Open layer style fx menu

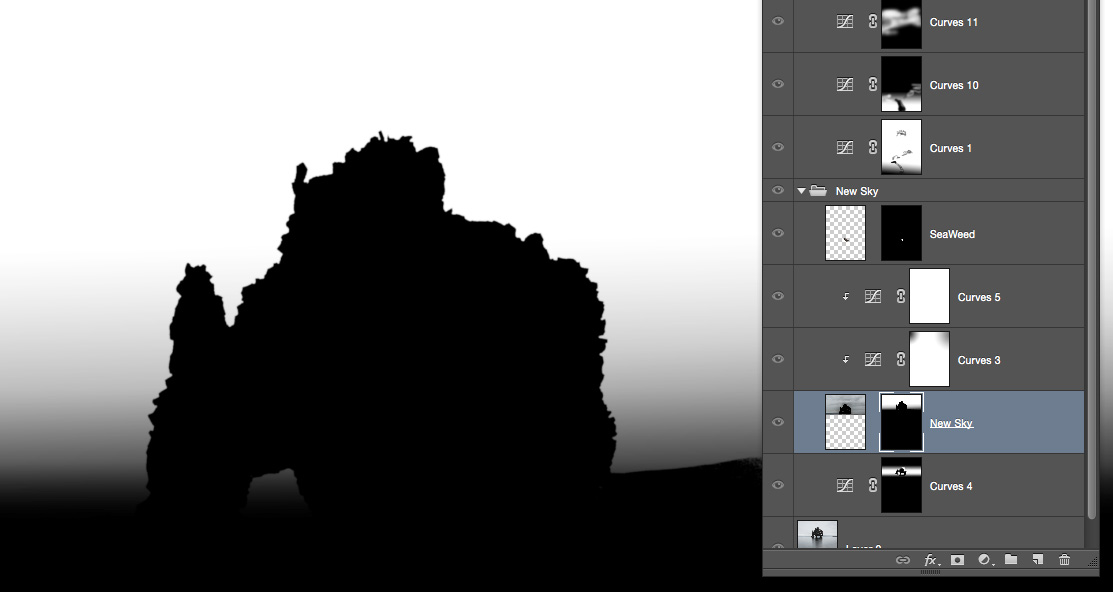(x=931, y=560)
